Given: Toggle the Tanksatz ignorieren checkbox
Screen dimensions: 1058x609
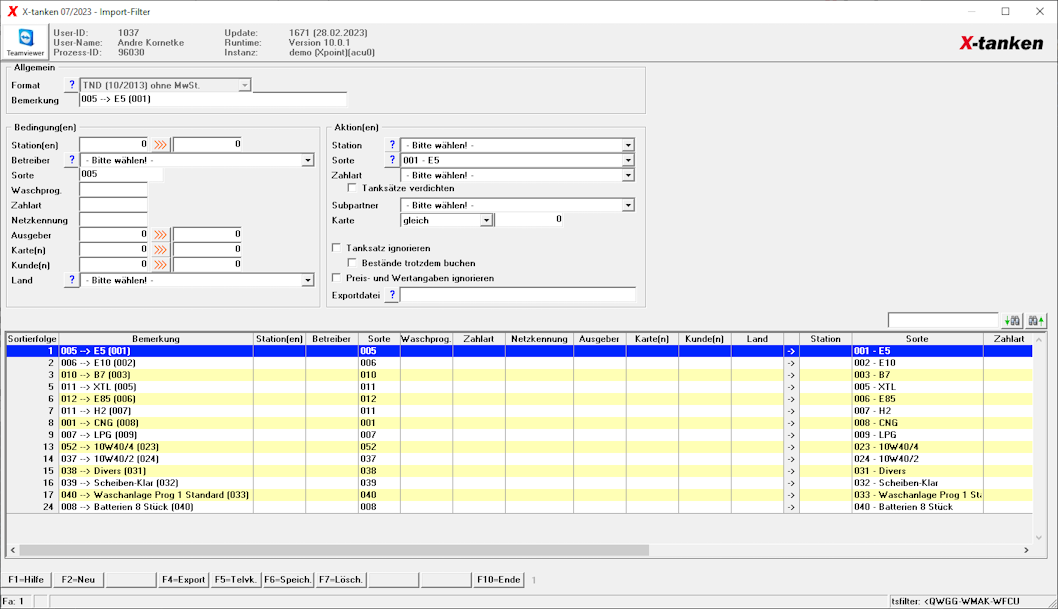Looking at the screenshot, I should pyautogui.click(x=336, y=248).
